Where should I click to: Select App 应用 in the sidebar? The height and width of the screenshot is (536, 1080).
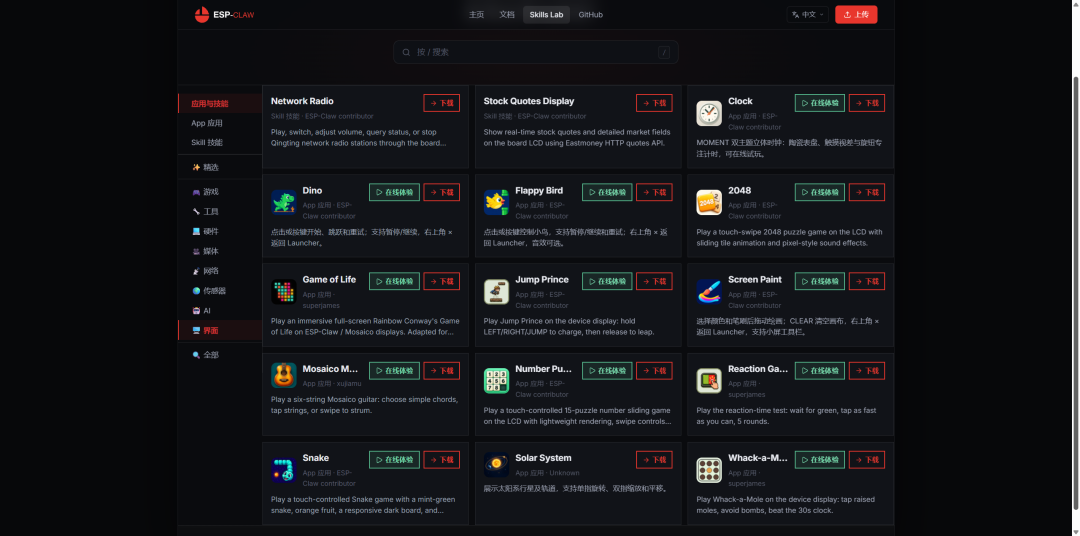pos(220,123)
